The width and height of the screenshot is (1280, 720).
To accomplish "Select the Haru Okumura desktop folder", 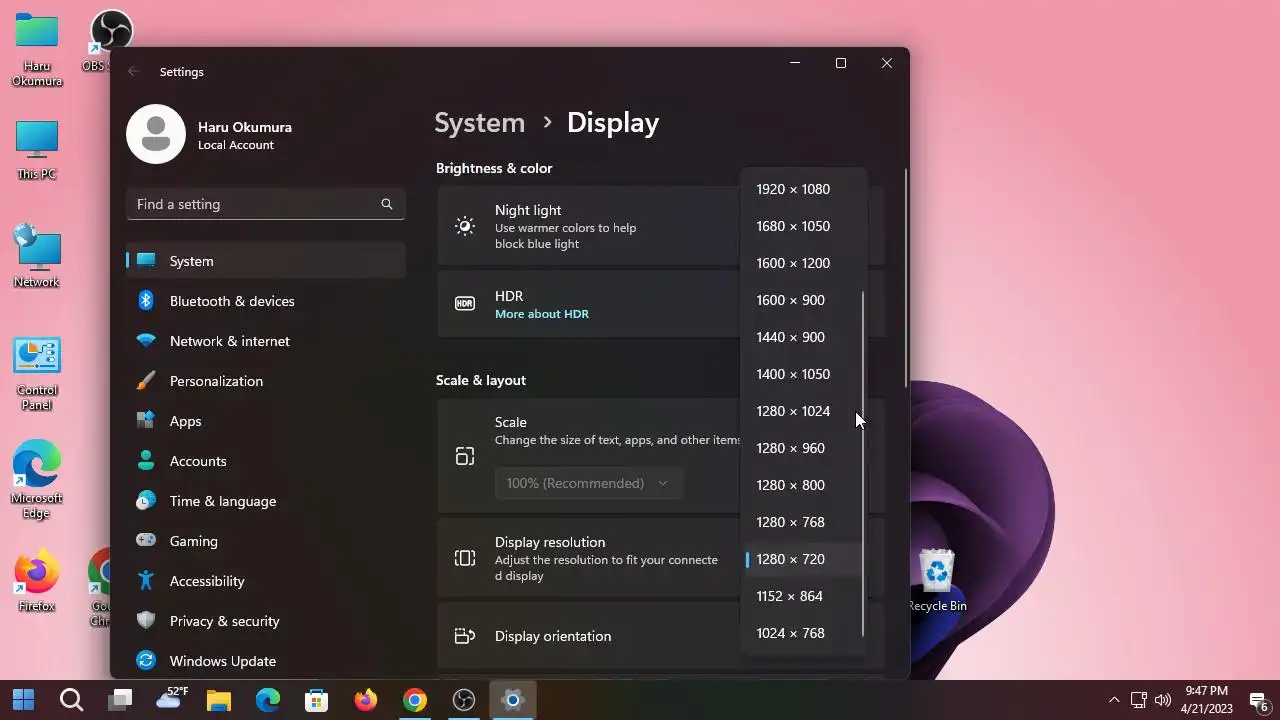I will (x=37, y=50).
